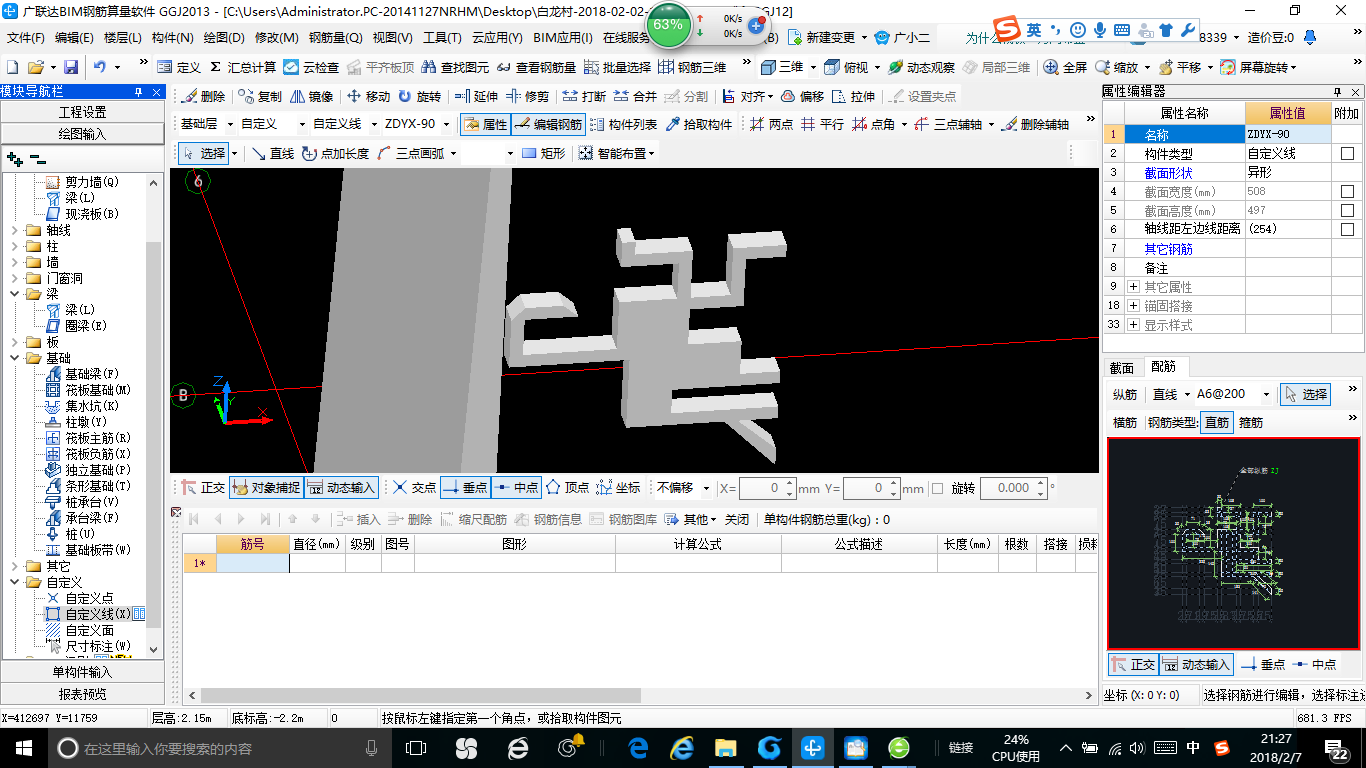Open 构件列表 component list
The width and height of the screenshot is (1366, 768).
pyautogui.click(x=624, y=125)
